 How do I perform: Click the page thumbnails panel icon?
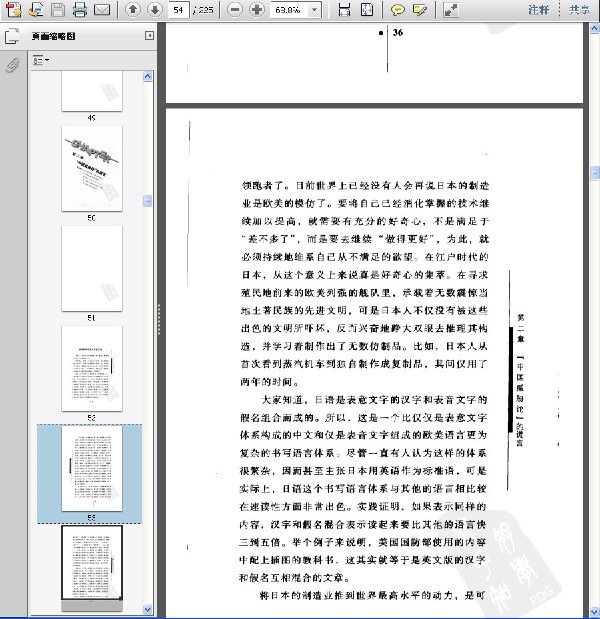click(12, 36)
